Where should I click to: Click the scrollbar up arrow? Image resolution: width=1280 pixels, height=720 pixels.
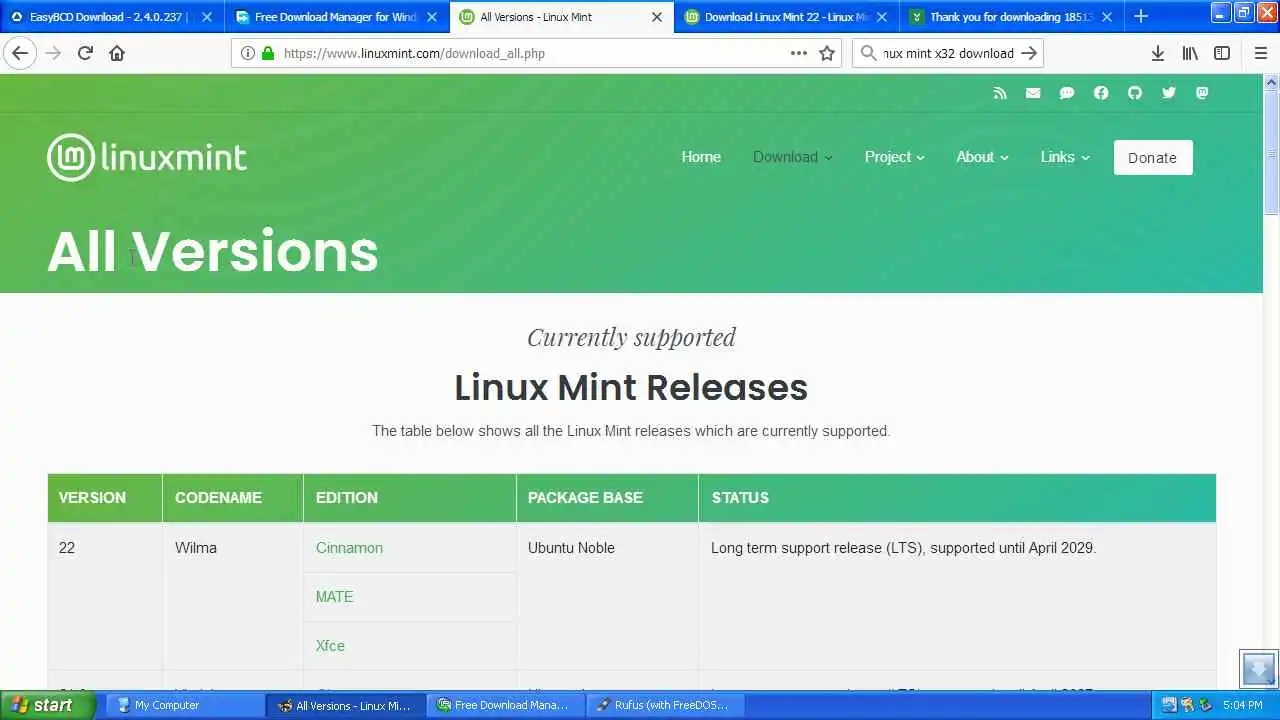1271,83
